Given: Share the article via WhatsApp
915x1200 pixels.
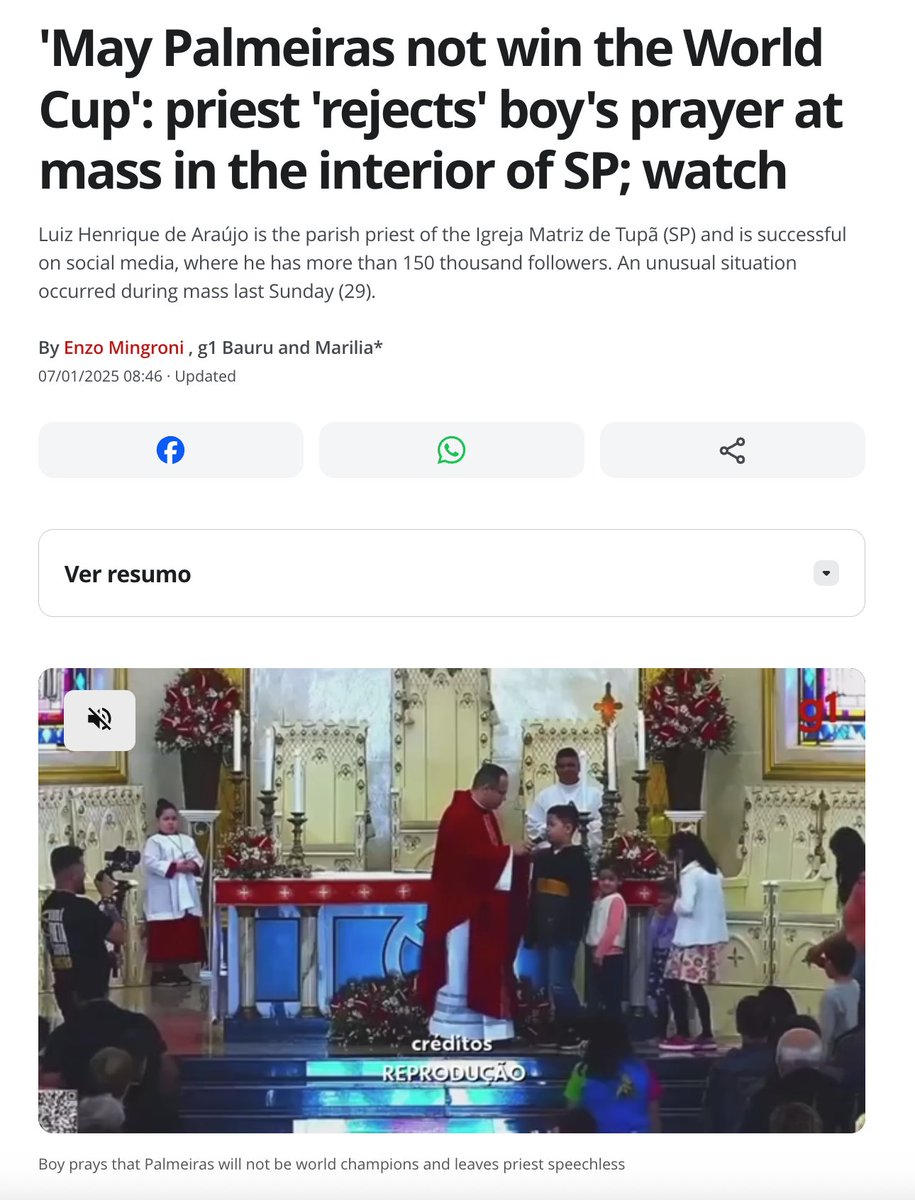Looking at the screenshot, I should tap(451, 450).
